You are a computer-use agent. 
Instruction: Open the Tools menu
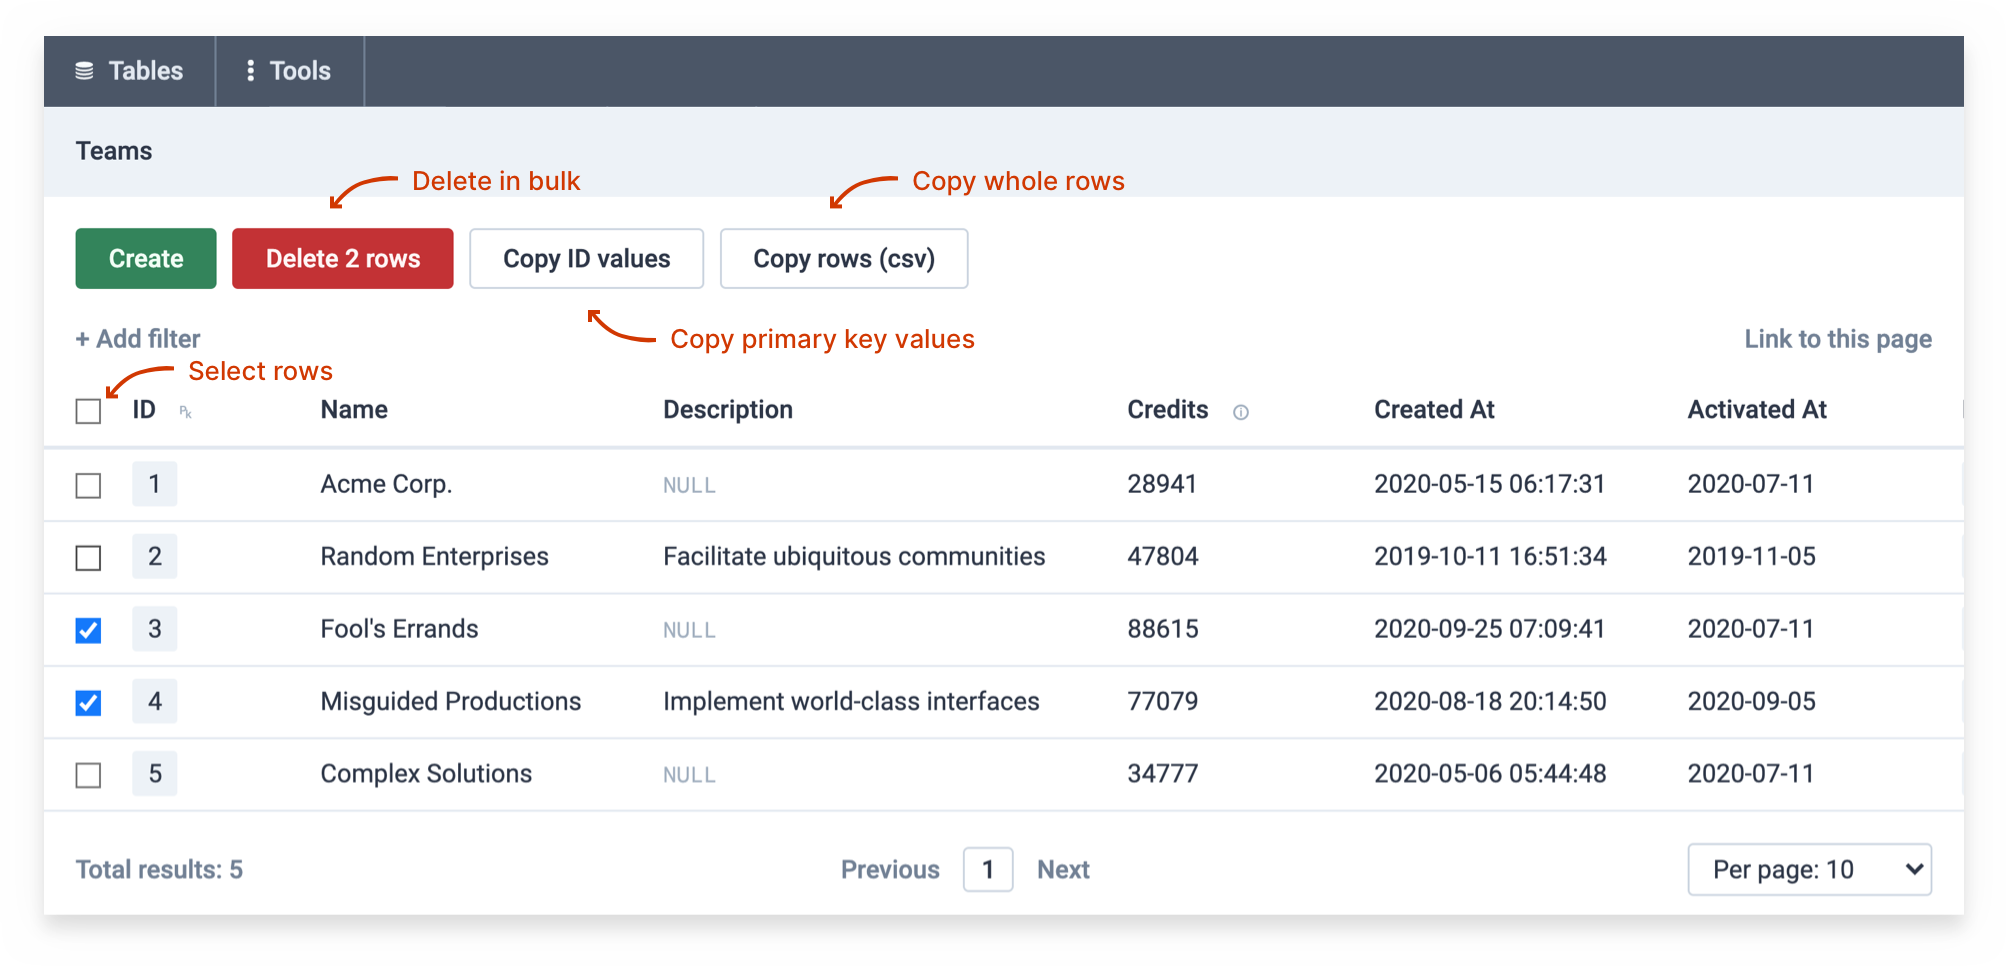point(290,71)
